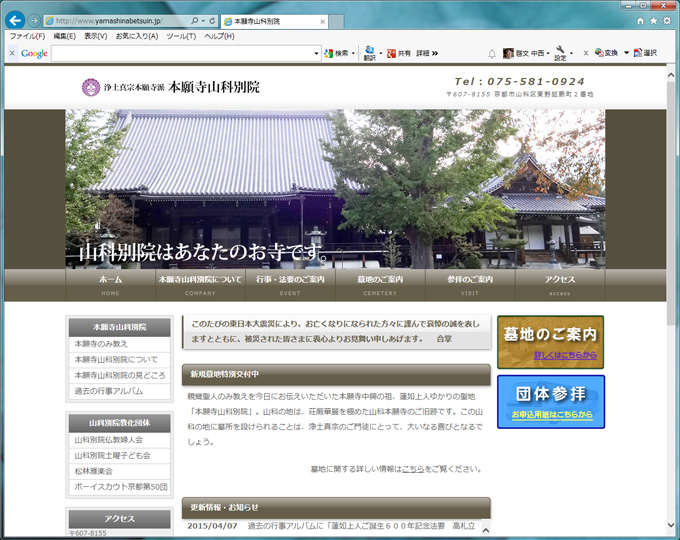The image size is (680, 540).
Task: Click the page scrollbar down arrow
Action: click(x=671, y=525)
